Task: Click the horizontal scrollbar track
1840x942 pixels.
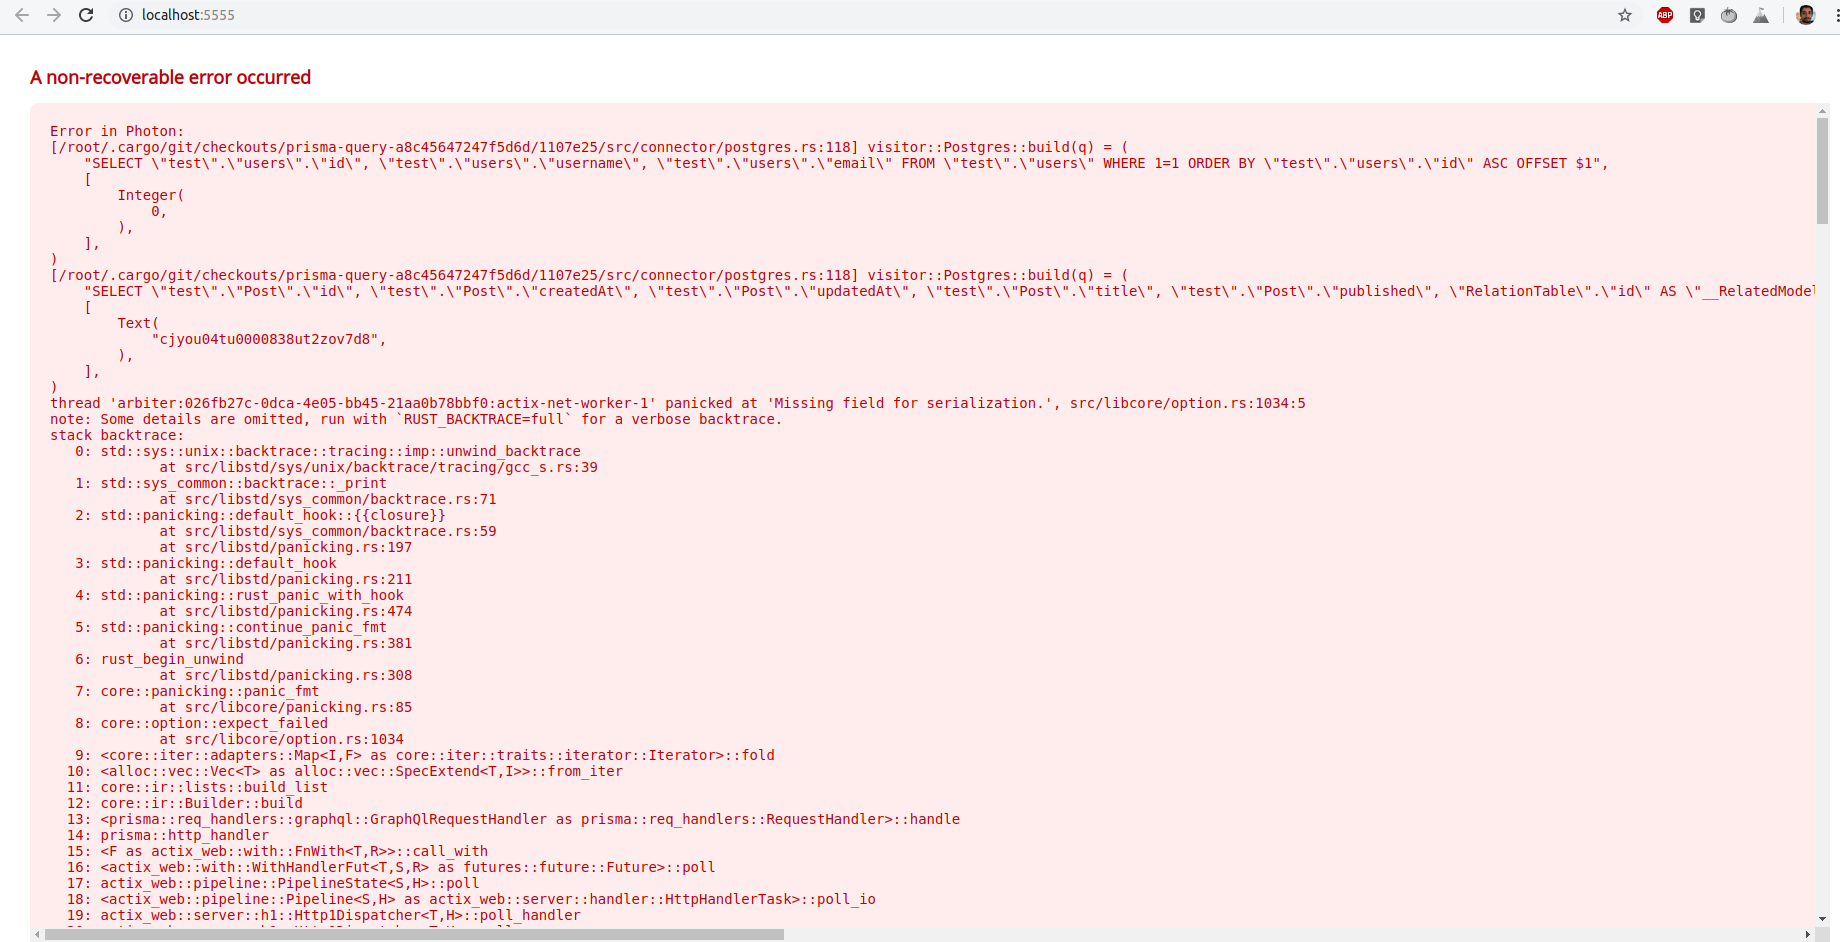Action: click(x=1200, y=933)
